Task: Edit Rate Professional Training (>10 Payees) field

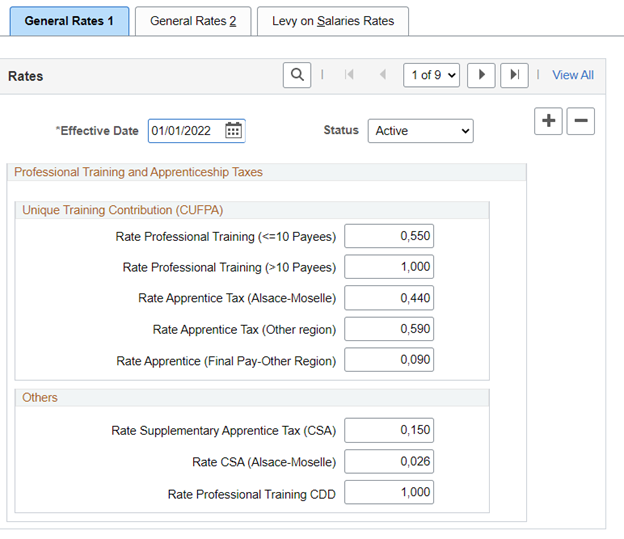Action: pos(389,267)
